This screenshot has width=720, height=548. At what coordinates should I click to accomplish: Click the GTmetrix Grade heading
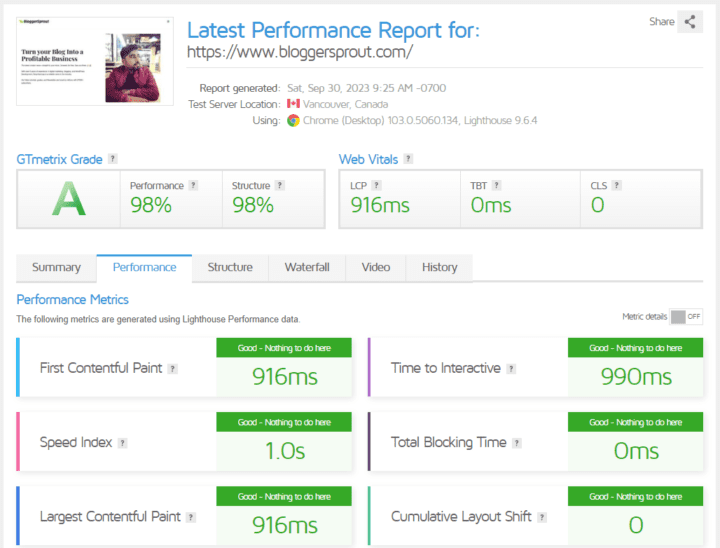[59, 159]
